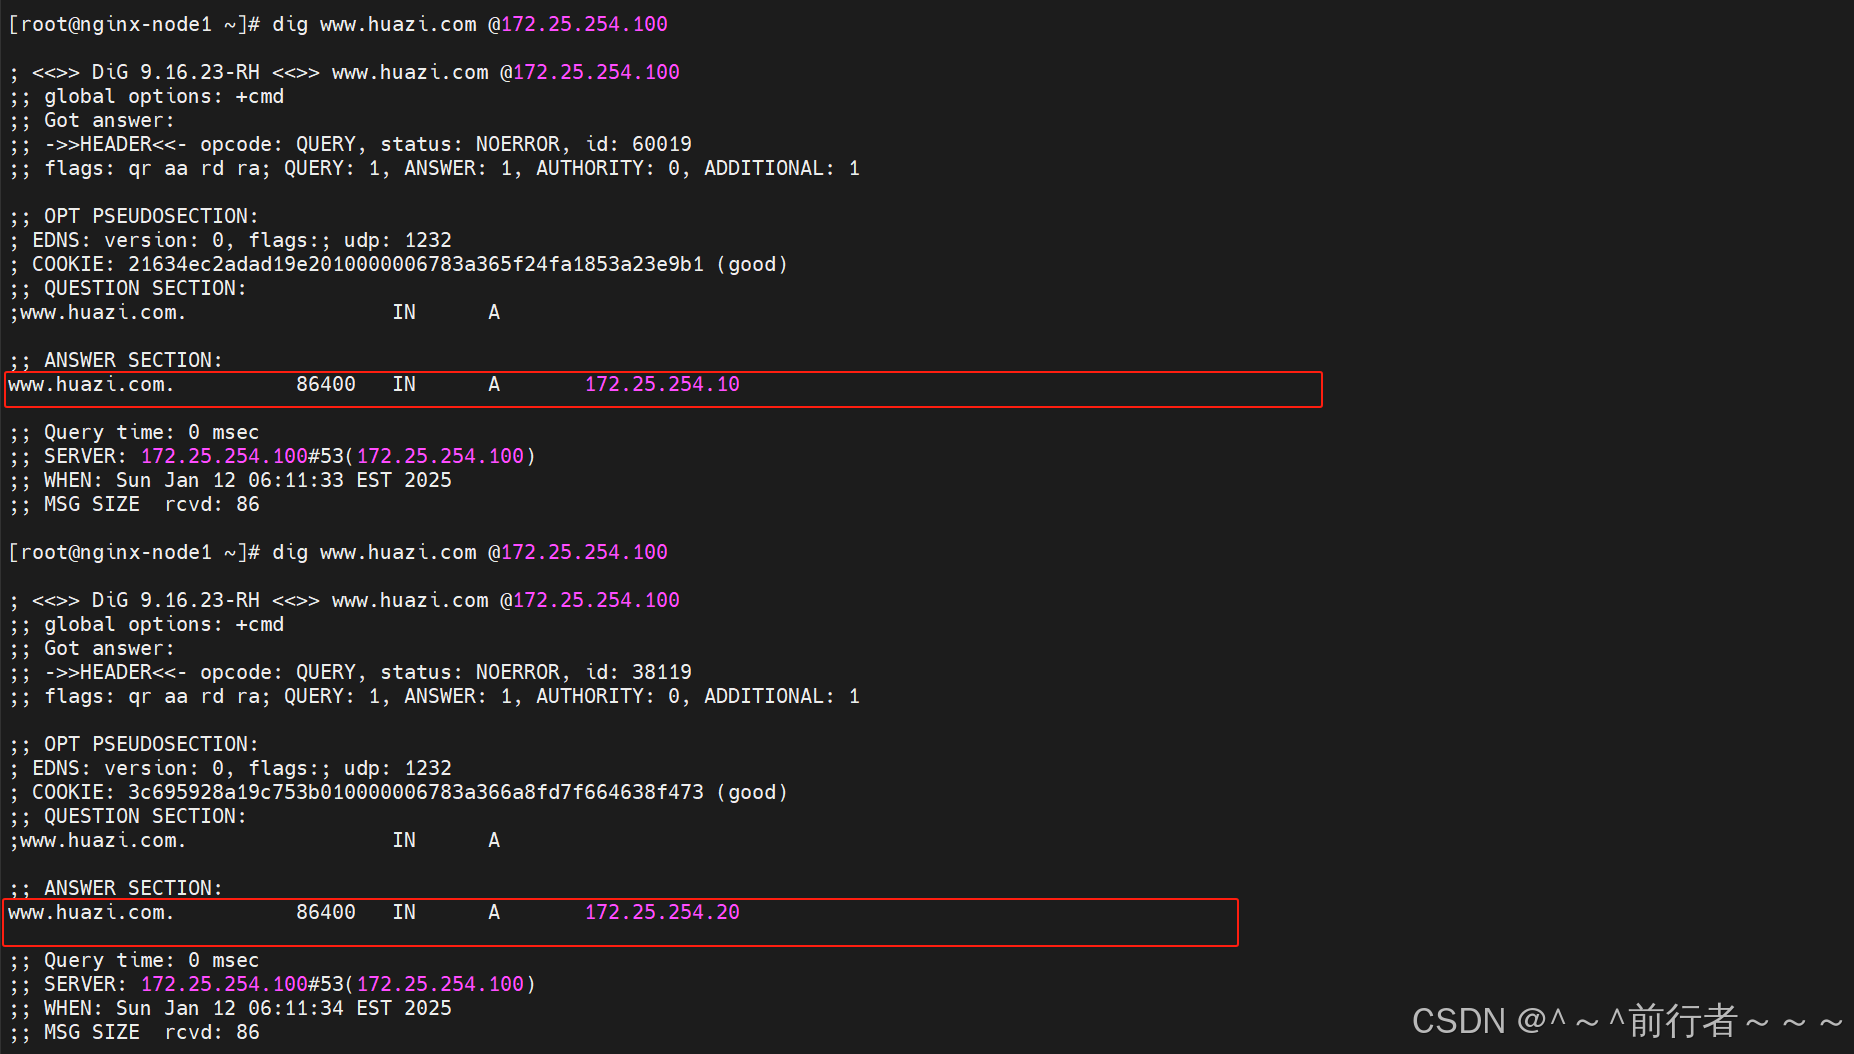Click header id 60019 text
This screenshot has height=1054, width=1854.
(x=639, y=144)
